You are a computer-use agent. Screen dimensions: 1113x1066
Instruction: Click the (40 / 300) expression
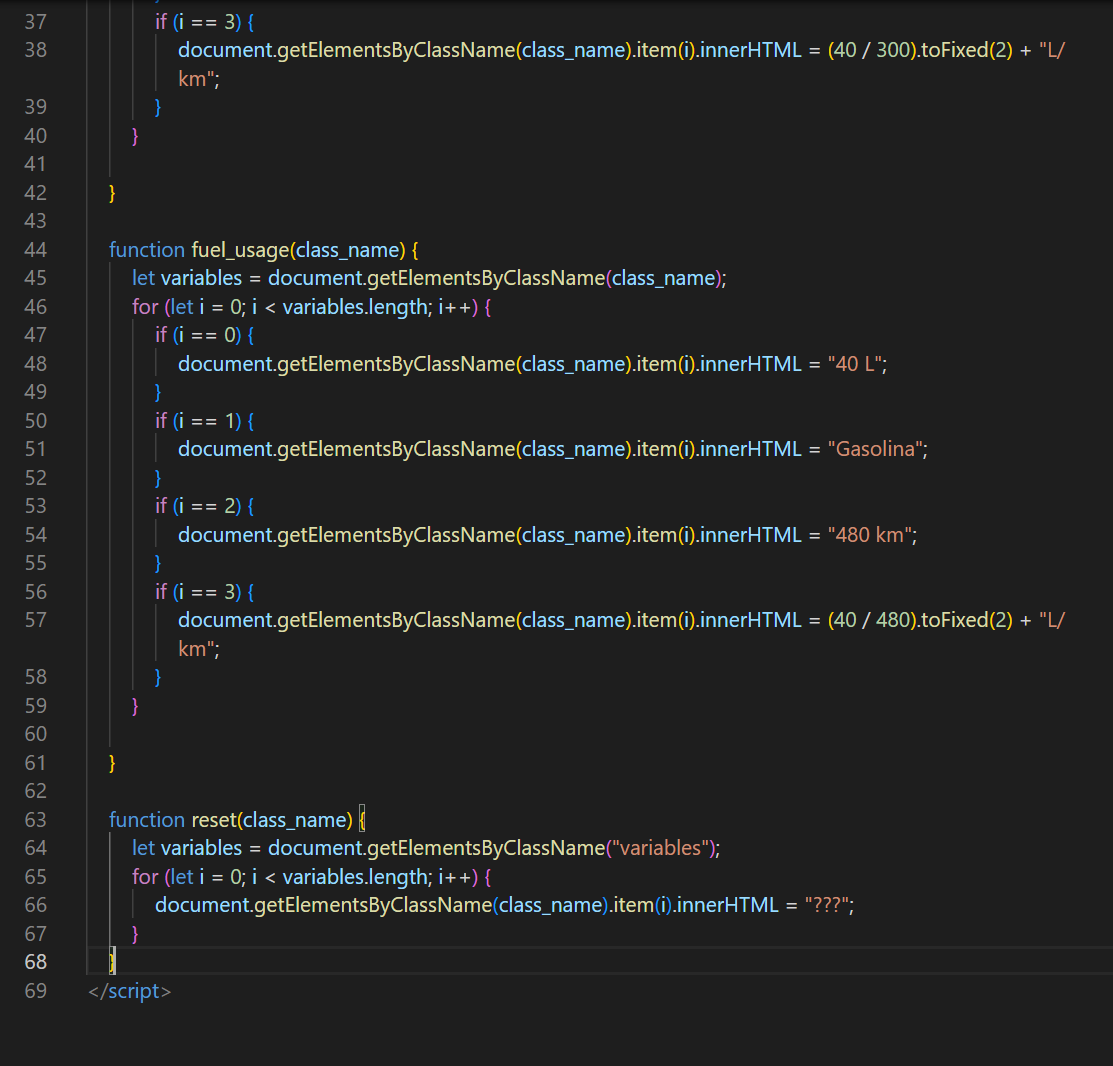click(x=874, y=50)
